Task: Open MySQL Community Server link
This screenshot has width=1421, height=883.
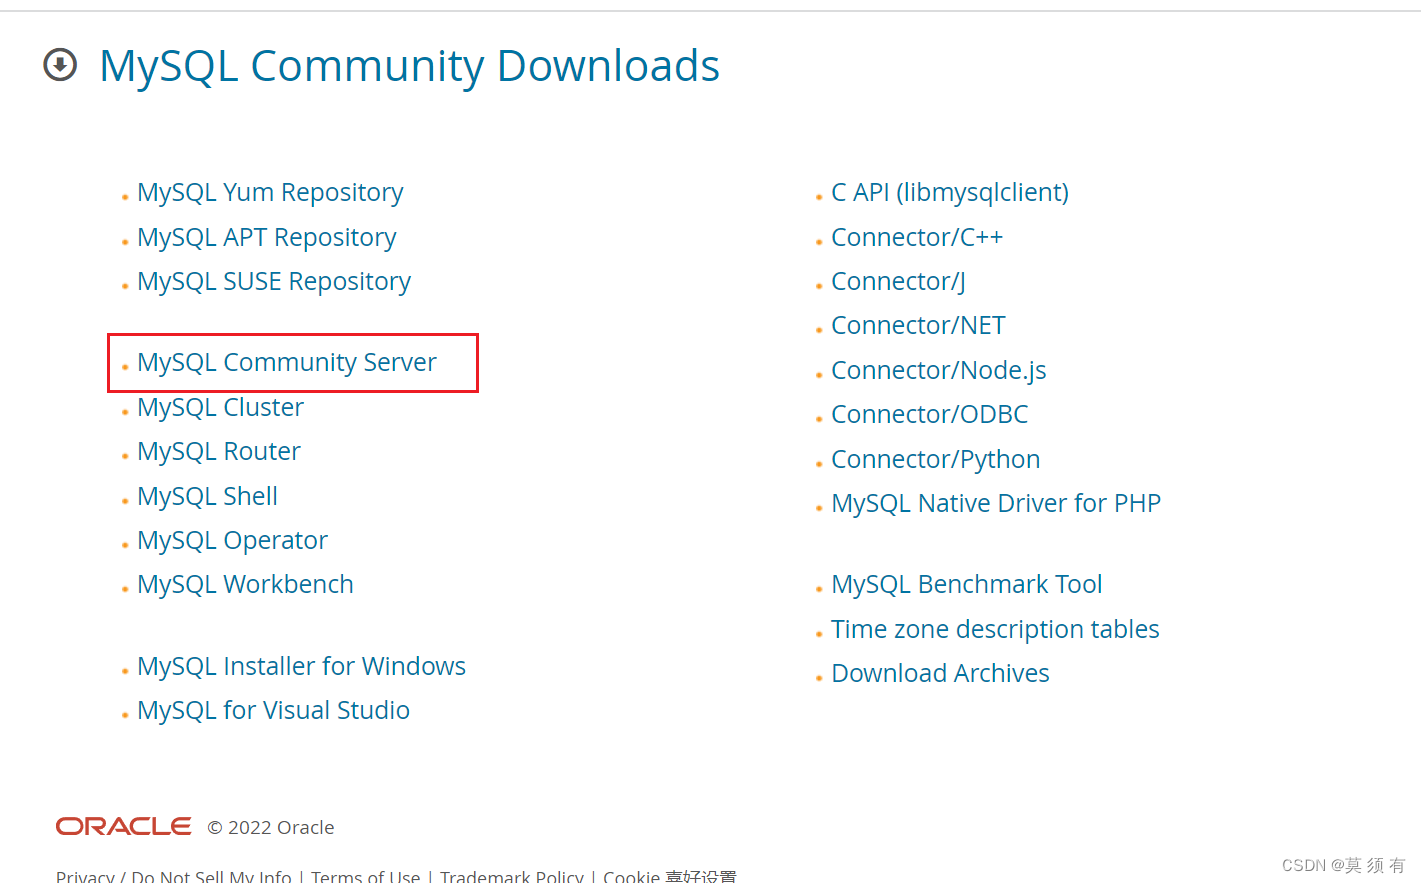Action: 287,362
